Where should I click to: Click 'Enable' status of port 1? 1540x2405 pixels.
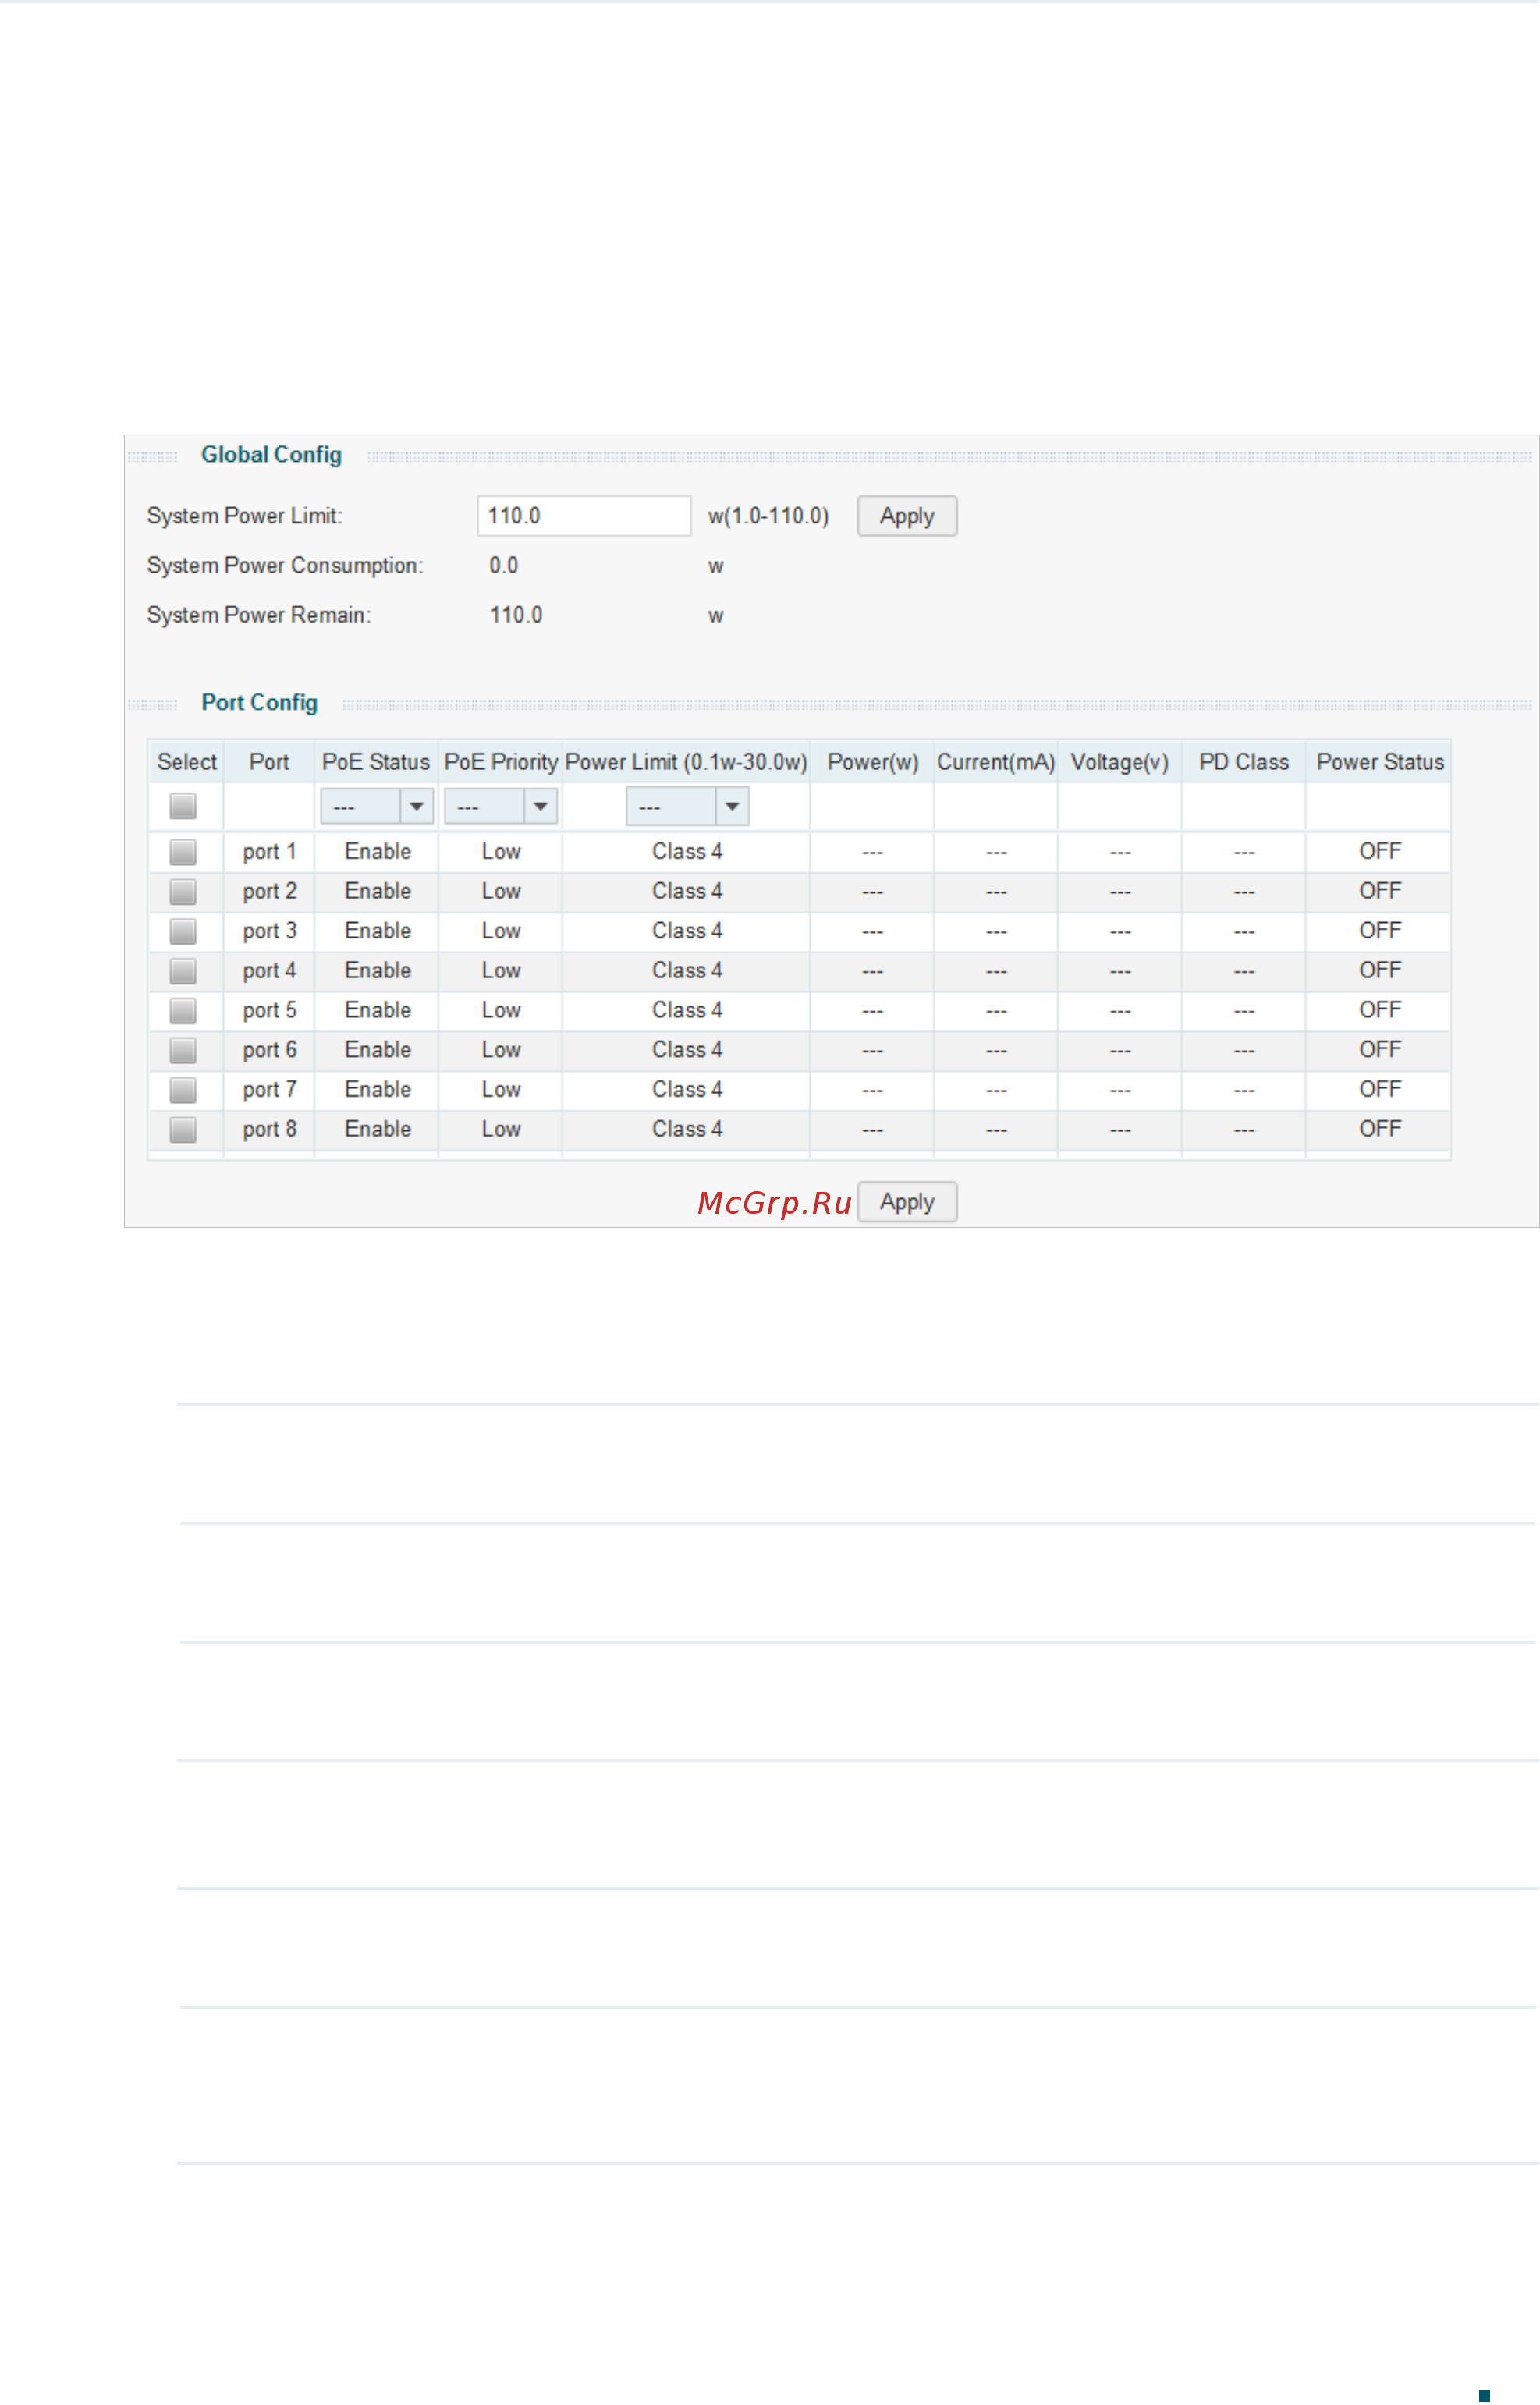click(x=378, y=852)
